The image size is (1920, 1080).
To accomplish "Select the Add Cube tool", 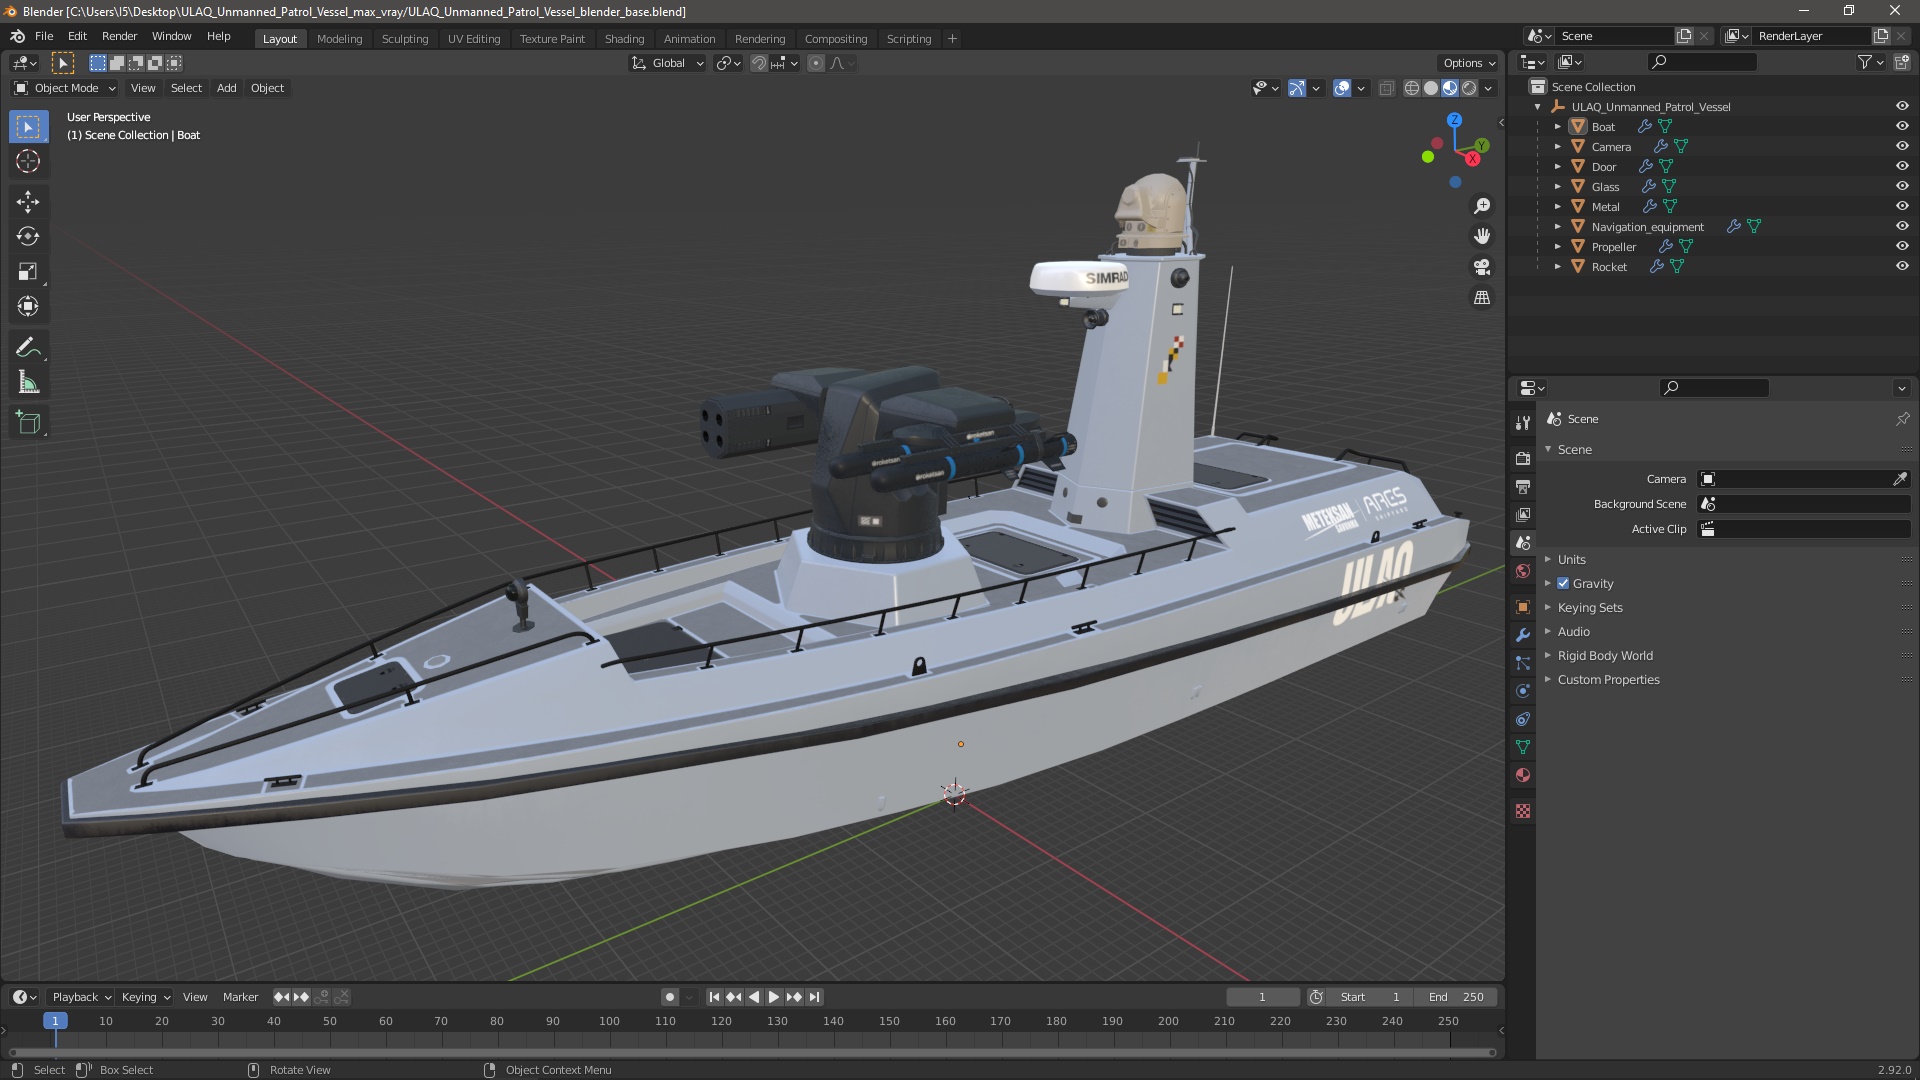I will [x=28, y=423].
